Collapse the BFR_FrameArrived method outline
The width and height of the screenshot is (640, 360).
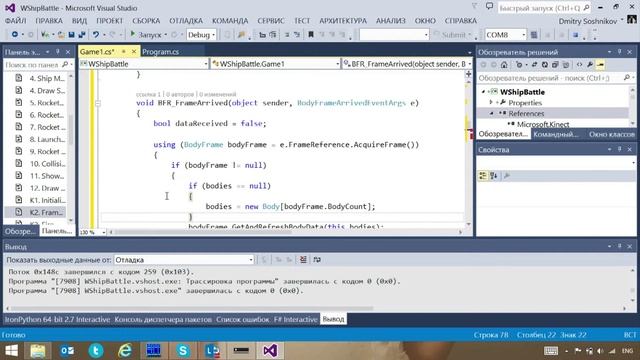click(98, 103)
